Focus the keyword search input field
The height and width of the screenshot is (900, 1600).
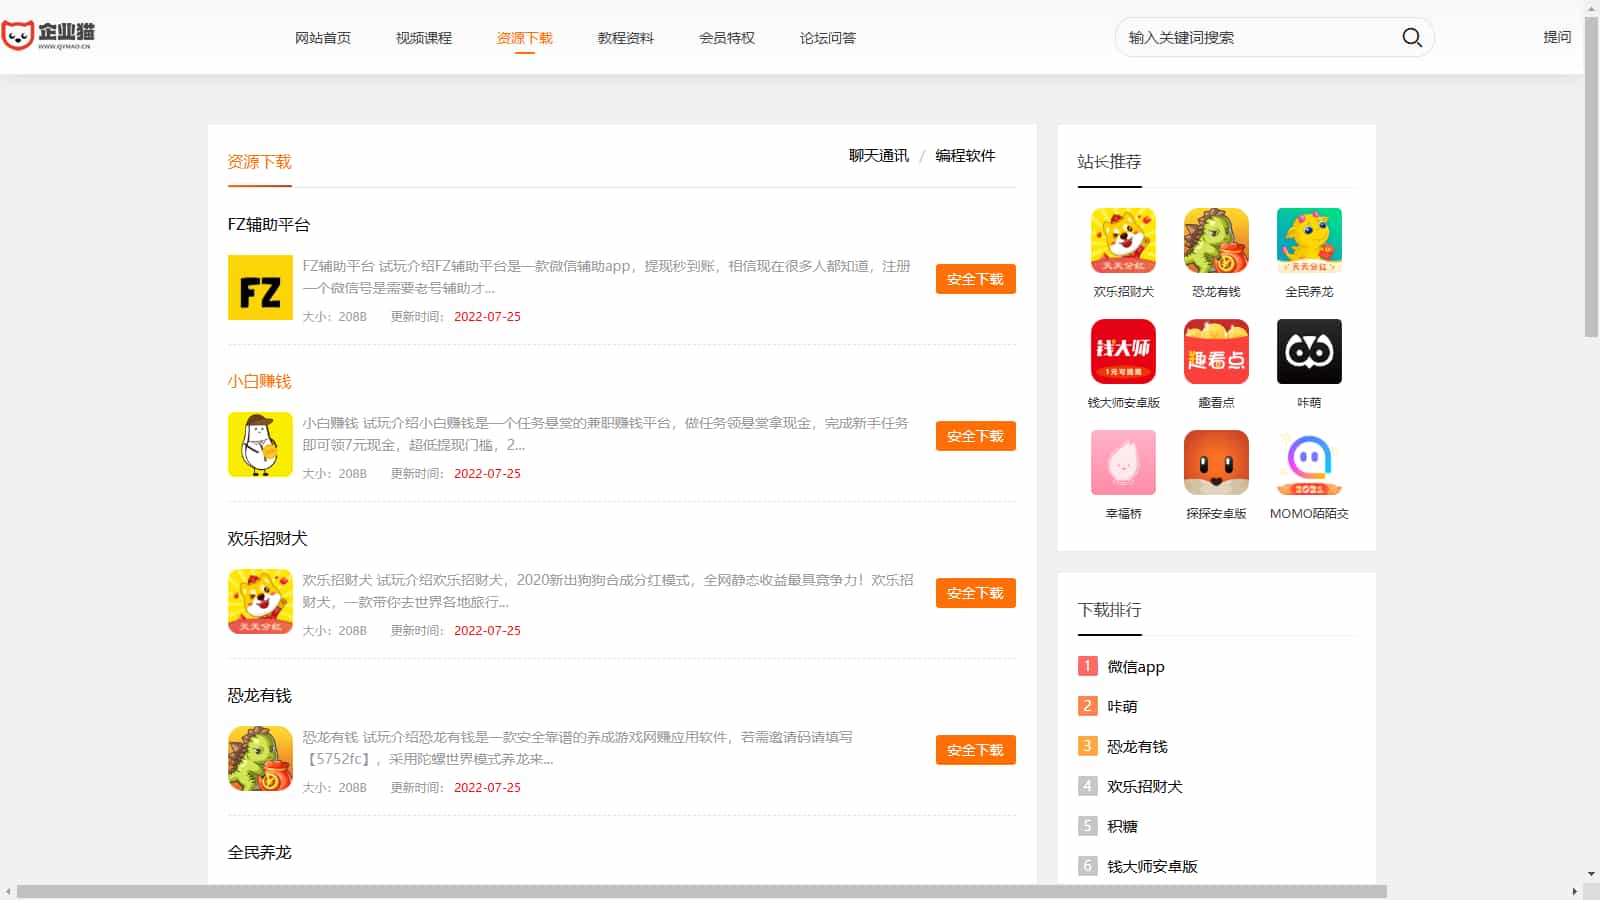tap(1255, 38)
